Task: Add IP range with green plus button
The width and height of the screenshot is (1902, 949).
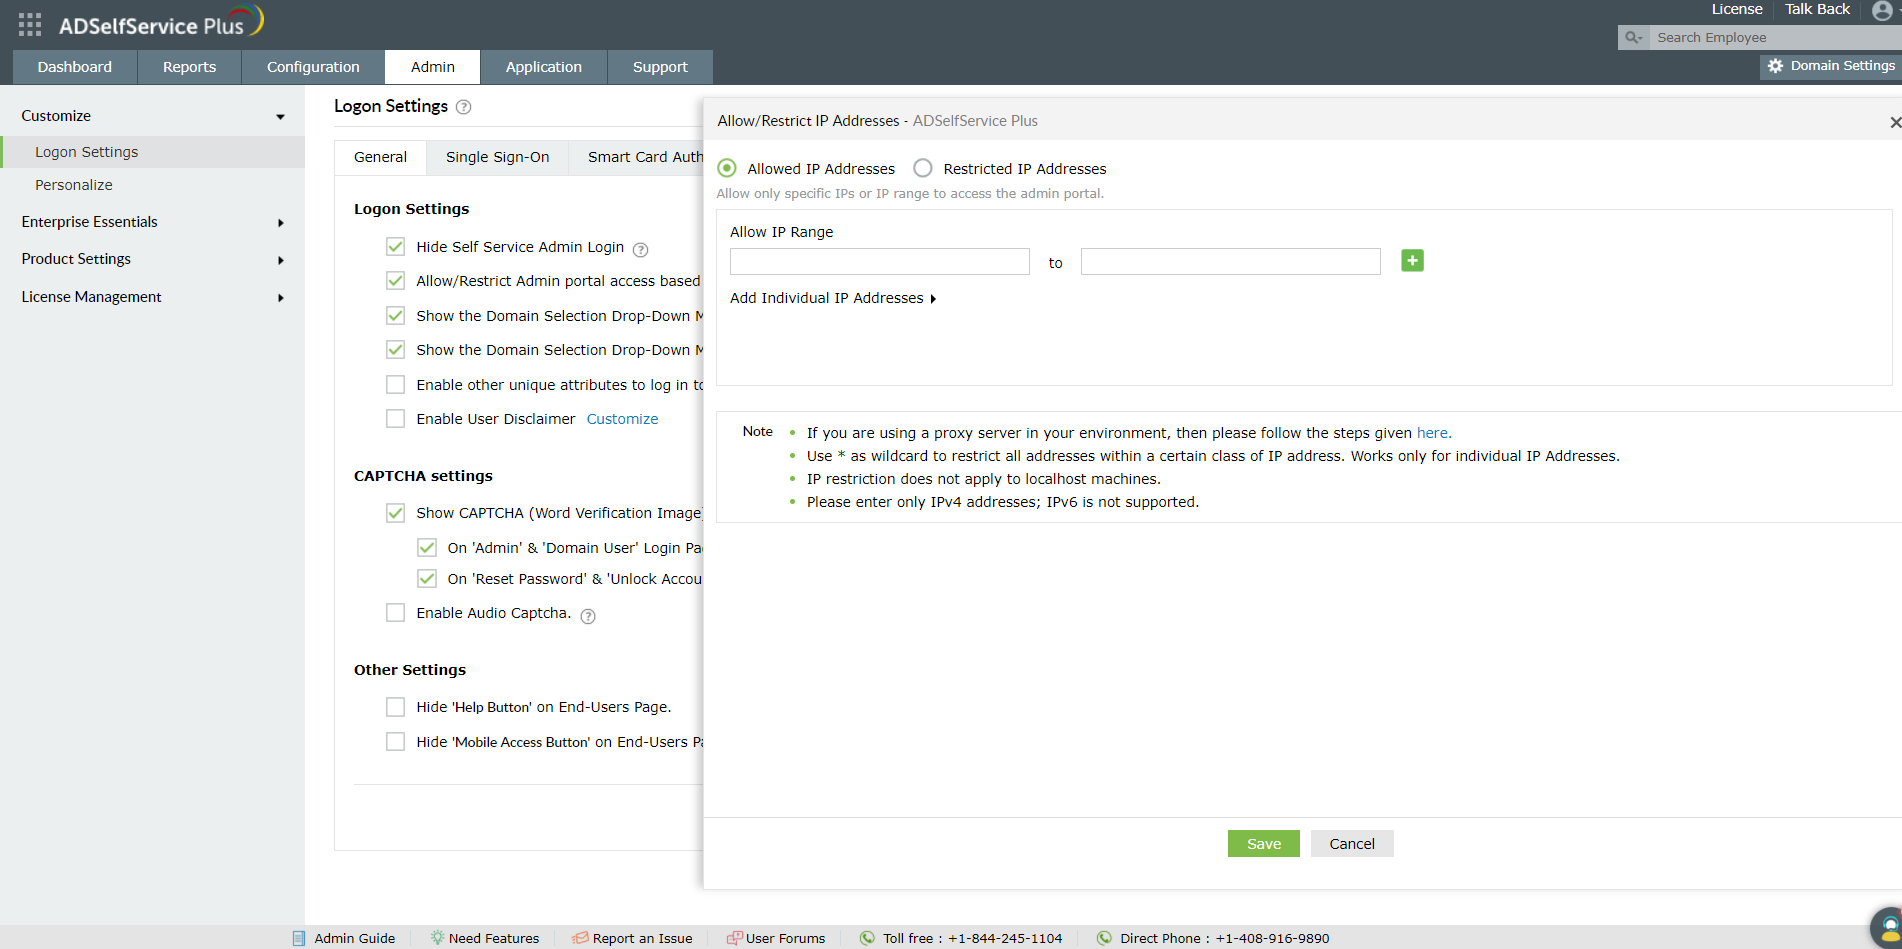Action: point(1412,261)
